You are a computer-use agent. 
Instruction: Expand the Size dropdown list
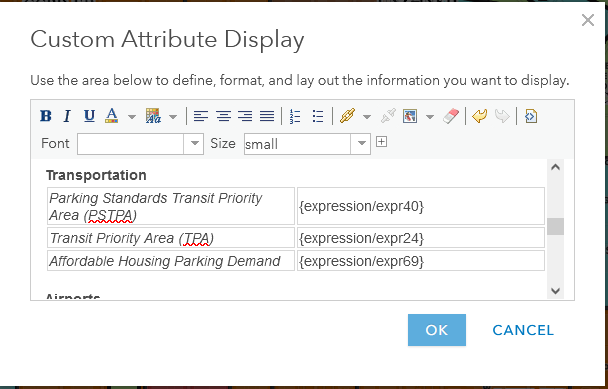click(x=361, y=143)
